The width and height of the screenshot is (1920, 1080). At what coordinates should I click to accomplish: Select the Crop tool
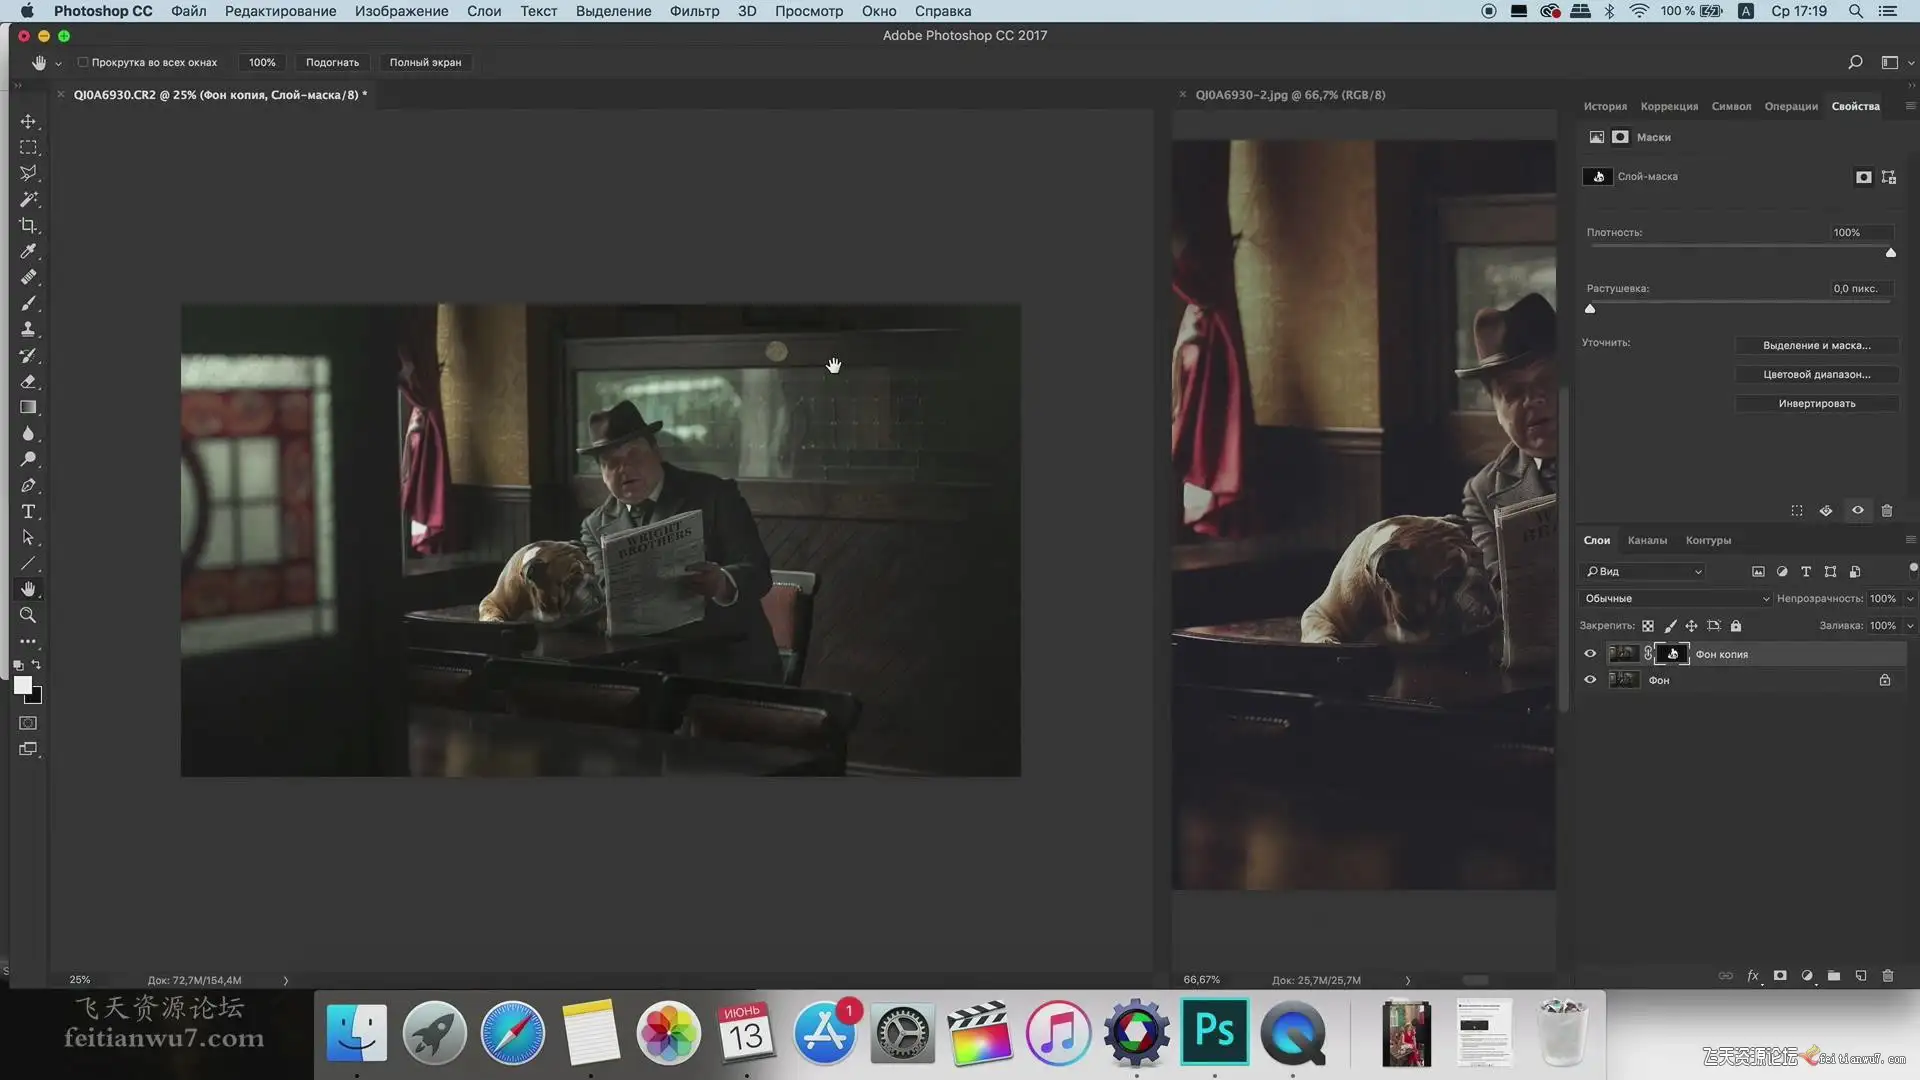28,225
